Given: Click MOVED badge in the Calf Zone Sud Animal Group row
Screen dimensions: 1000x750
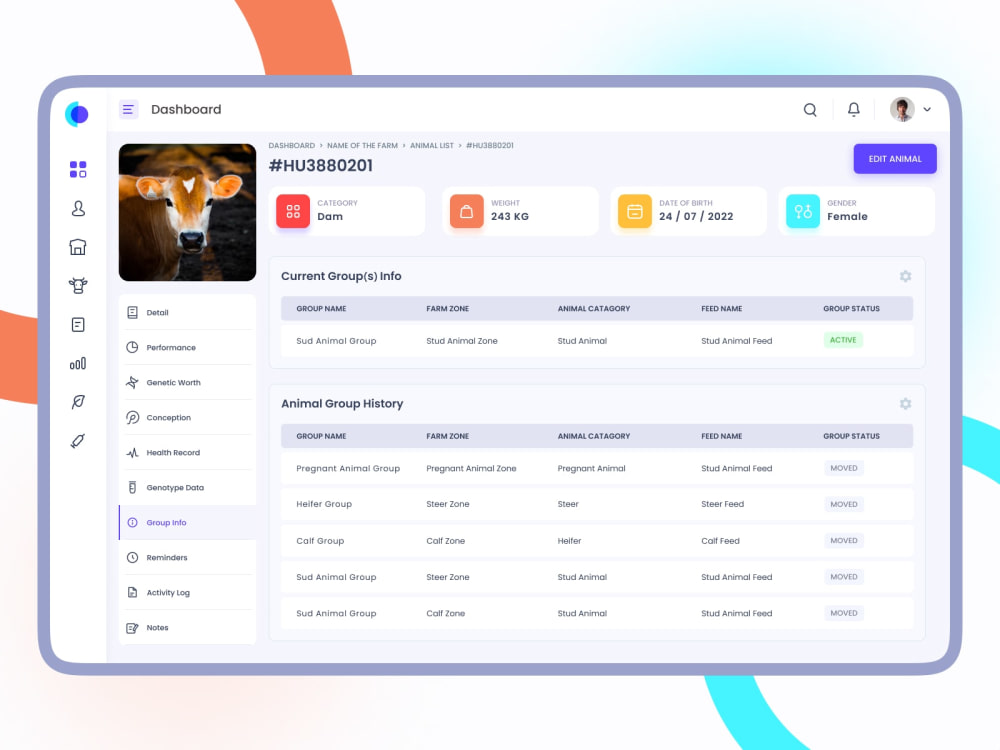Looking at the screenshot, I should pyautogui.click(x=844, y=613).
